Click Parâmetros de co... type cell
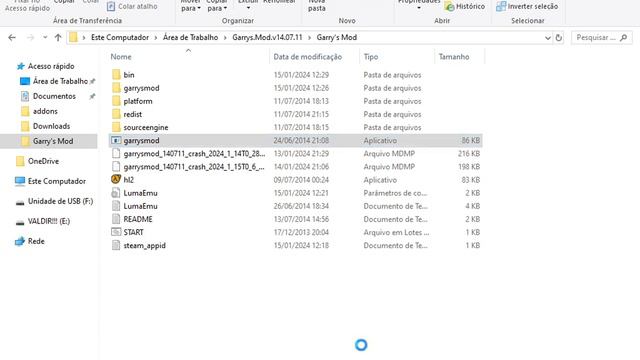Viewport: 640px width, 360px height. [x=395, y=193]
